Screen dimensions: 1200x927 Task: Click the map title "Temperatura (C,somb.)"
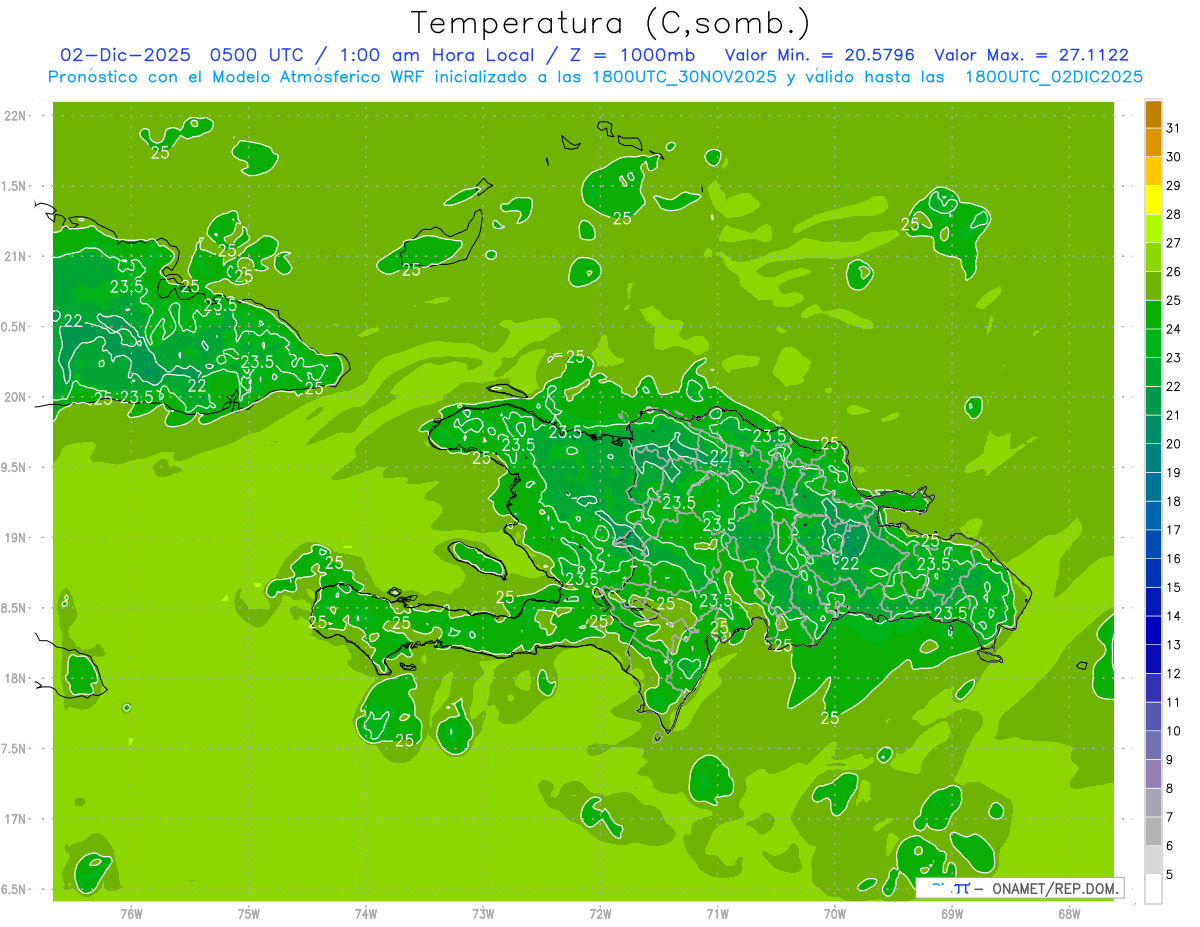coord(610,24)
